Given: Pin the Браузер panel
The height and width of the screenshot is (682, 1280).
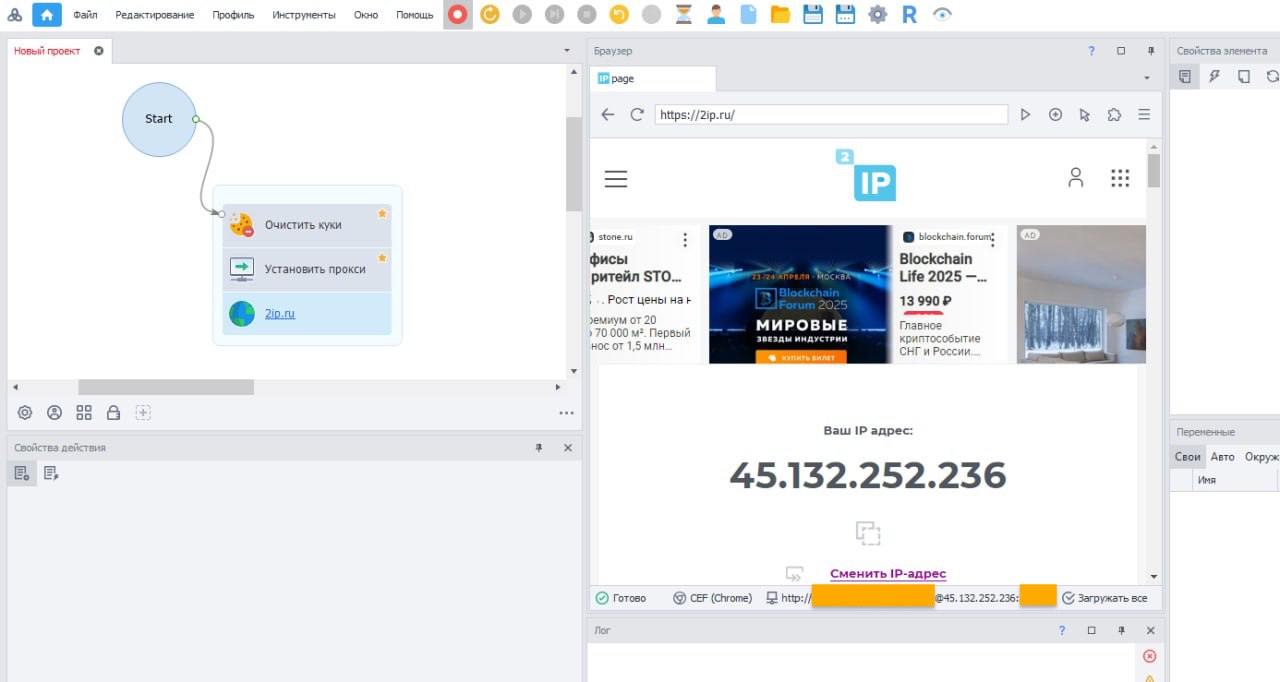Looking at the screenshot, I should 1151,51.
